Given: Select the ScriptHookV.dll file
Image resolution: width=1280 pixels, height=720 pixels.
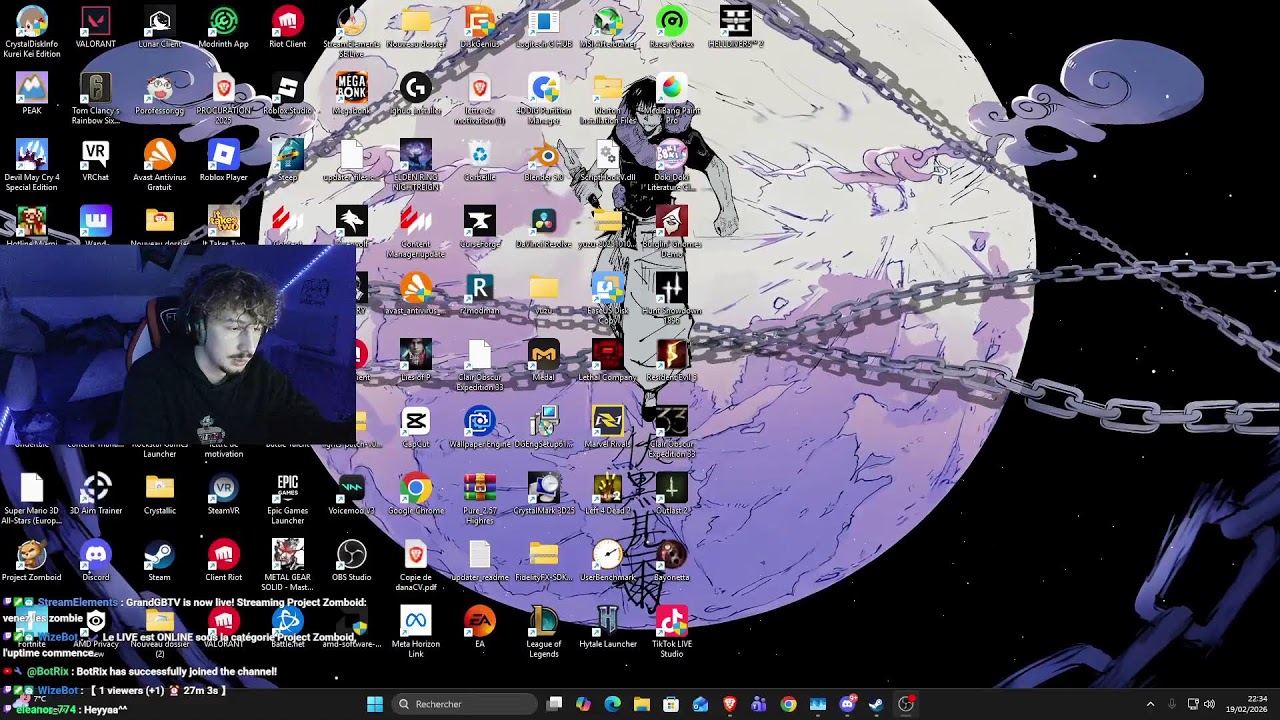Looking at the screenshot, I should pyautogui.click(x=608, y=161).
